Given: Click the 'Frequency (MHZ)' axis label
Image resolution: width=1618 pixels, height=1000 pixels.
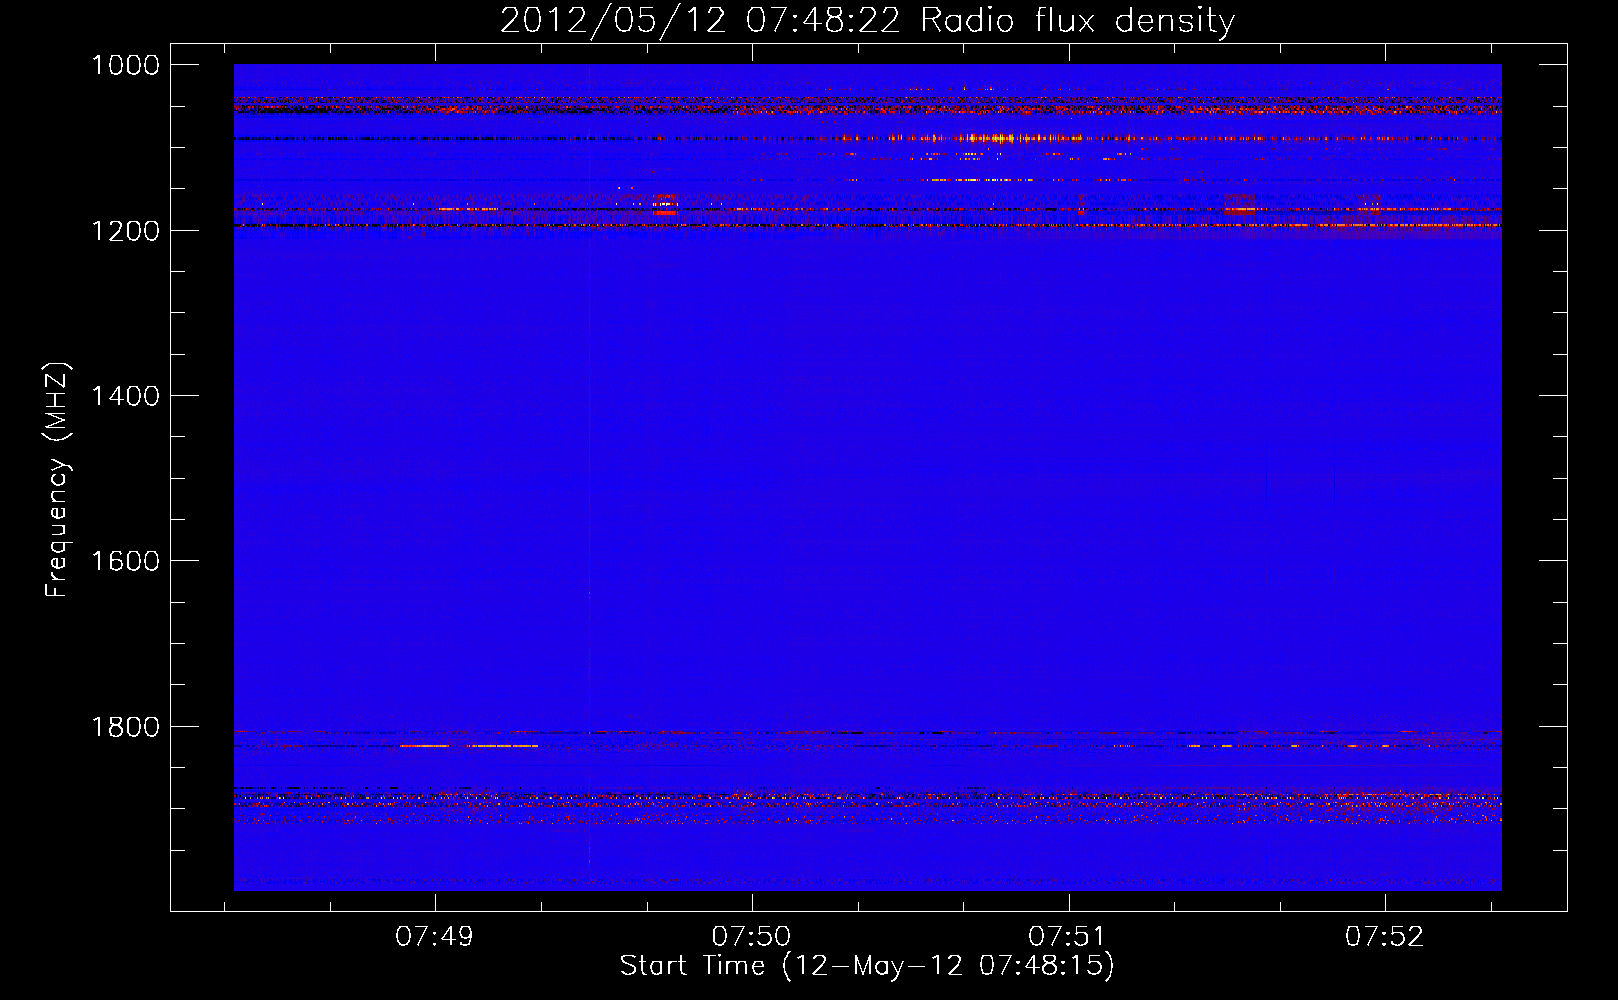Looking at the screenshot, I should (x=58, y=480).
